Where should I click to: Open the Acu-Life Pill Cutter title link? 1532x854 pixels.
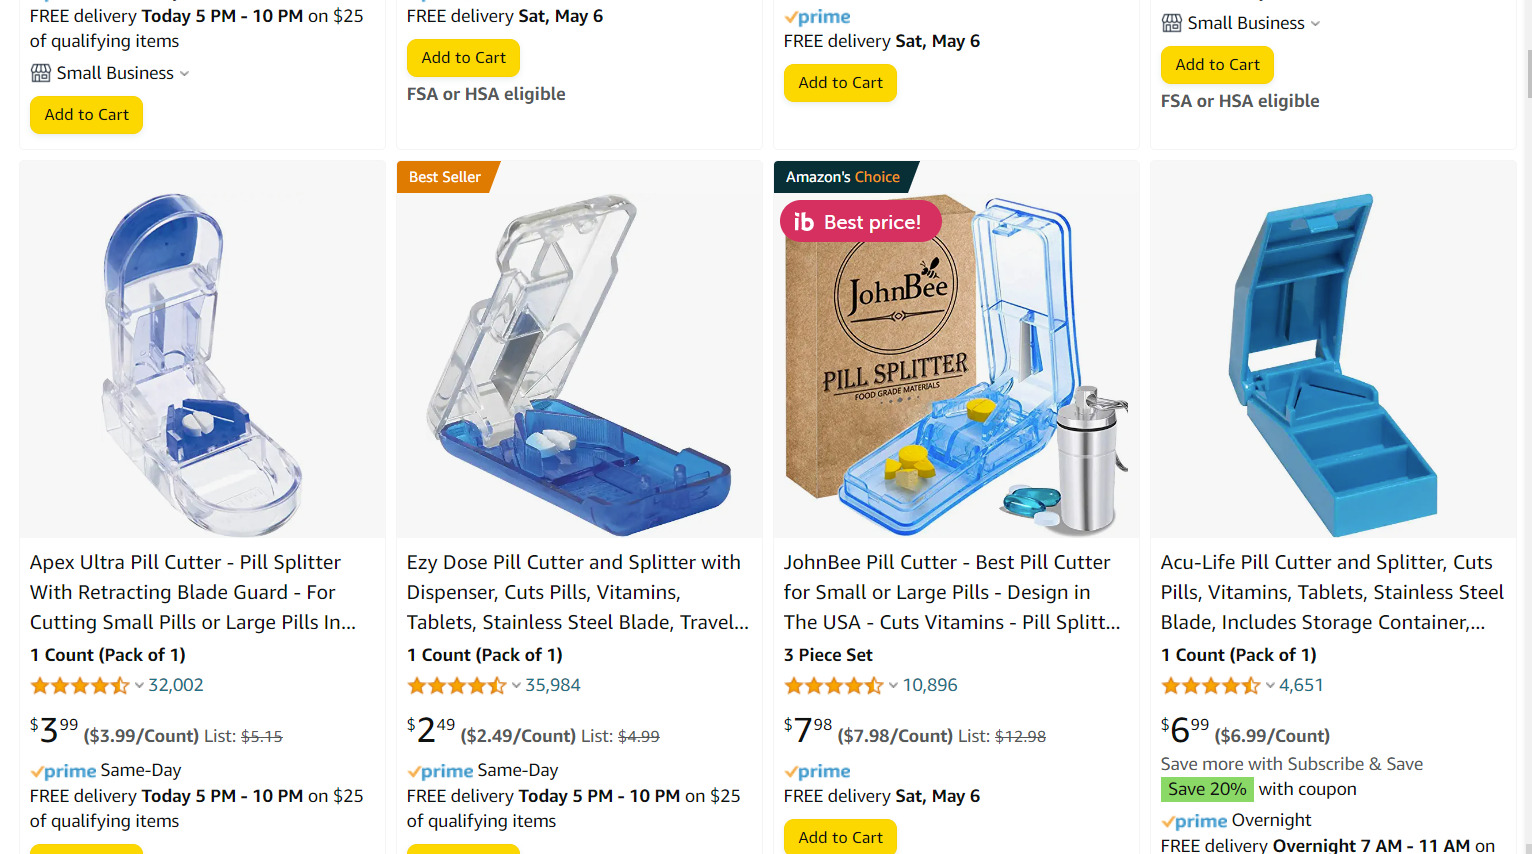tap(1332, 592)
